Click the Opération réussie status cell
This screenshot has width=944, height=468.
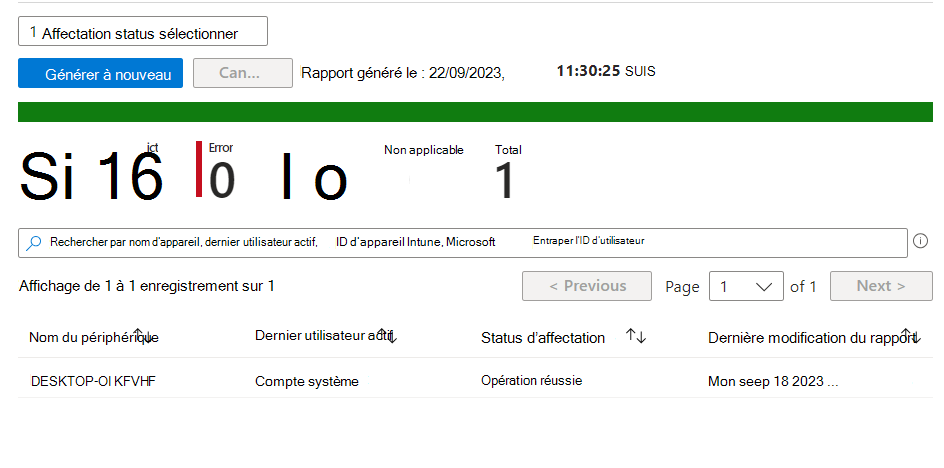pos(531,381)
